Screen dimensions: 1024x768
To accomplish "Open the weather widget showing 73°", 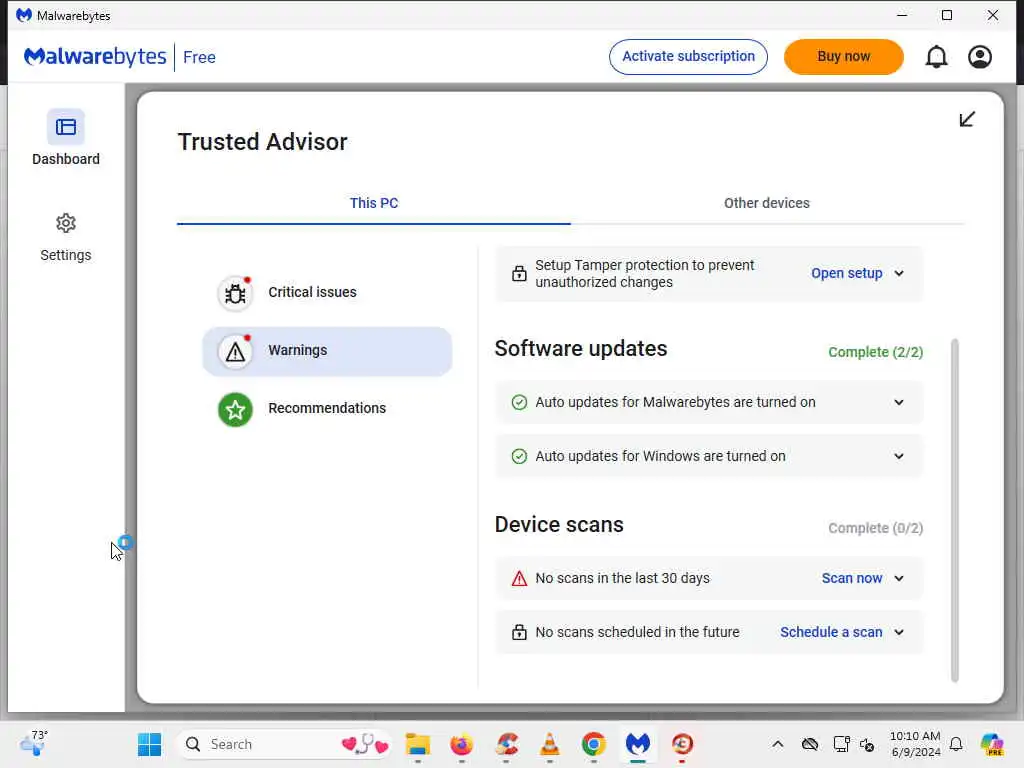I will (34, 743).
